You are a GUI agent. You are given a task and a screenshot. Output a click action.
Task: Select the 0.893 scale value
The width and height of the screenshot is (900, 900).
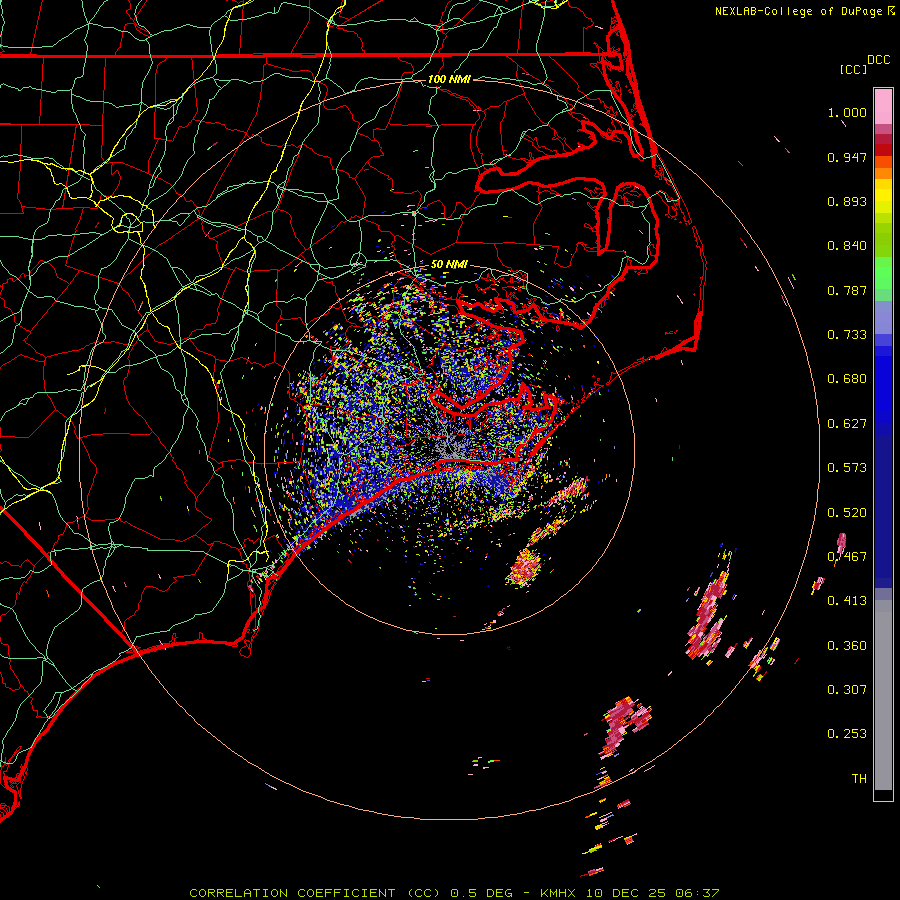tap(847, 201)
